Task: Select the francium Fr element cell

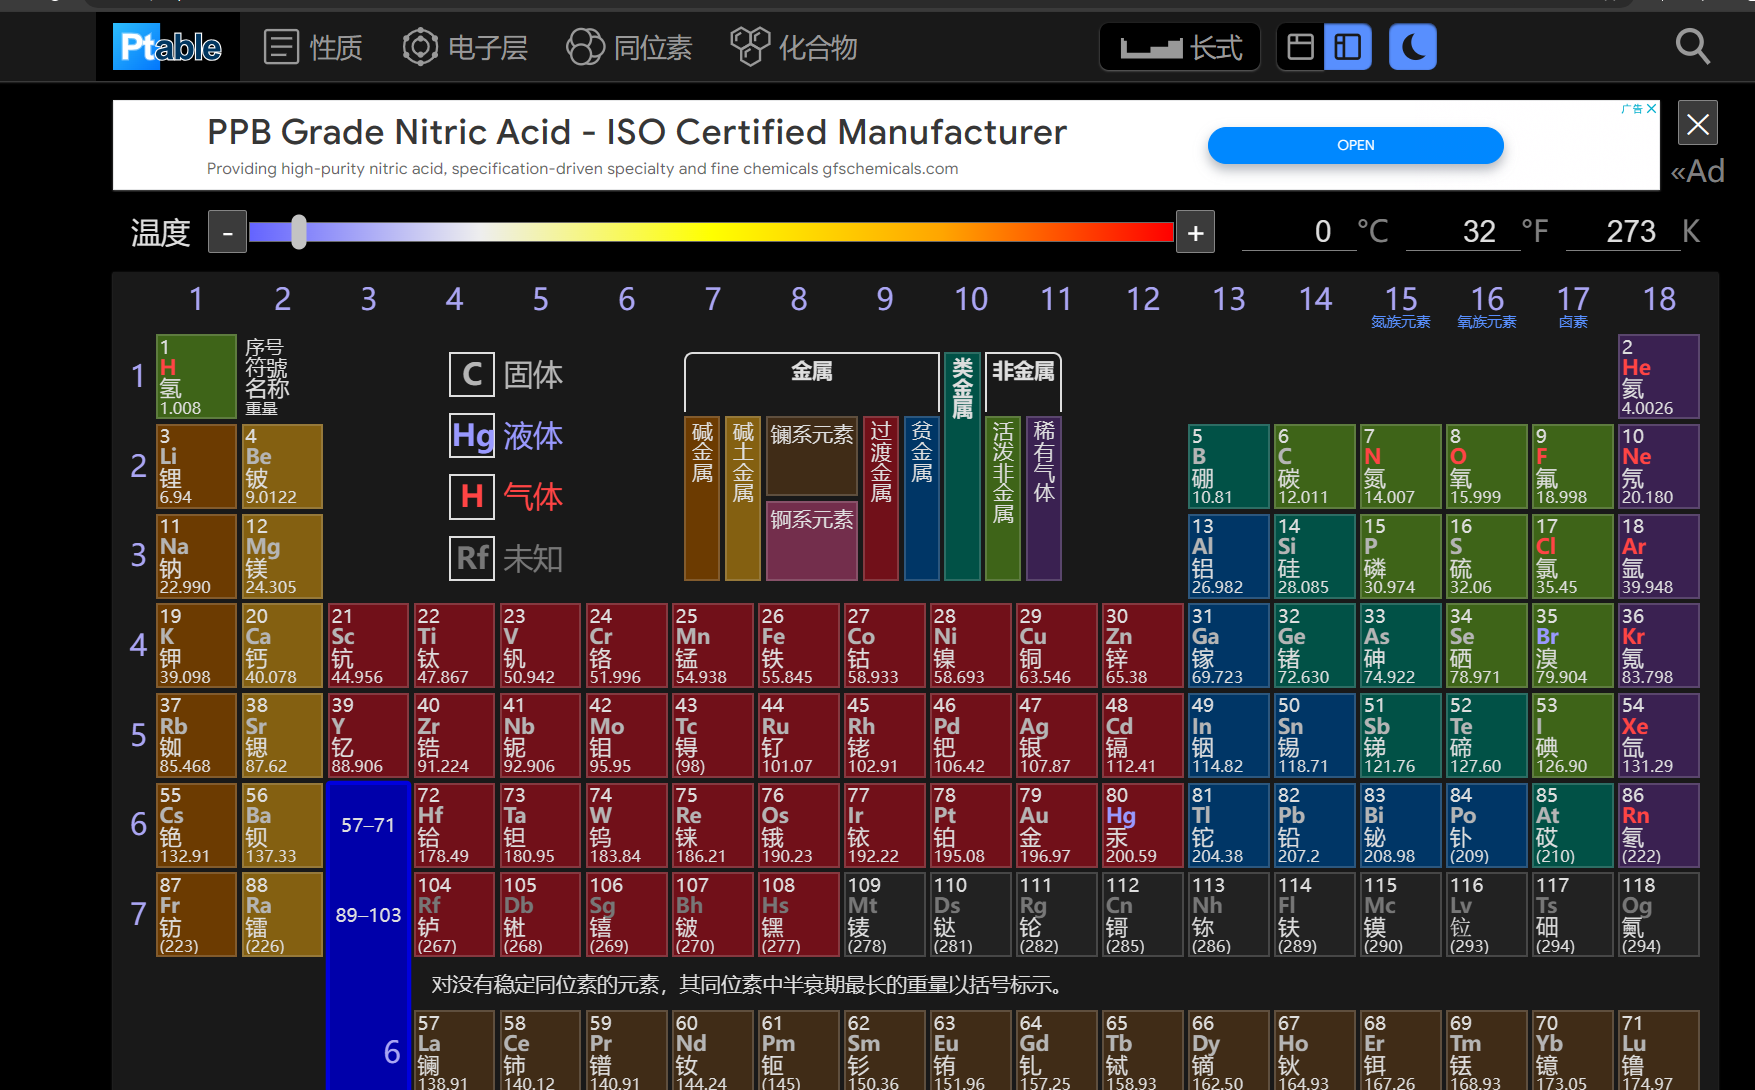Action: (x=196, y=915)
